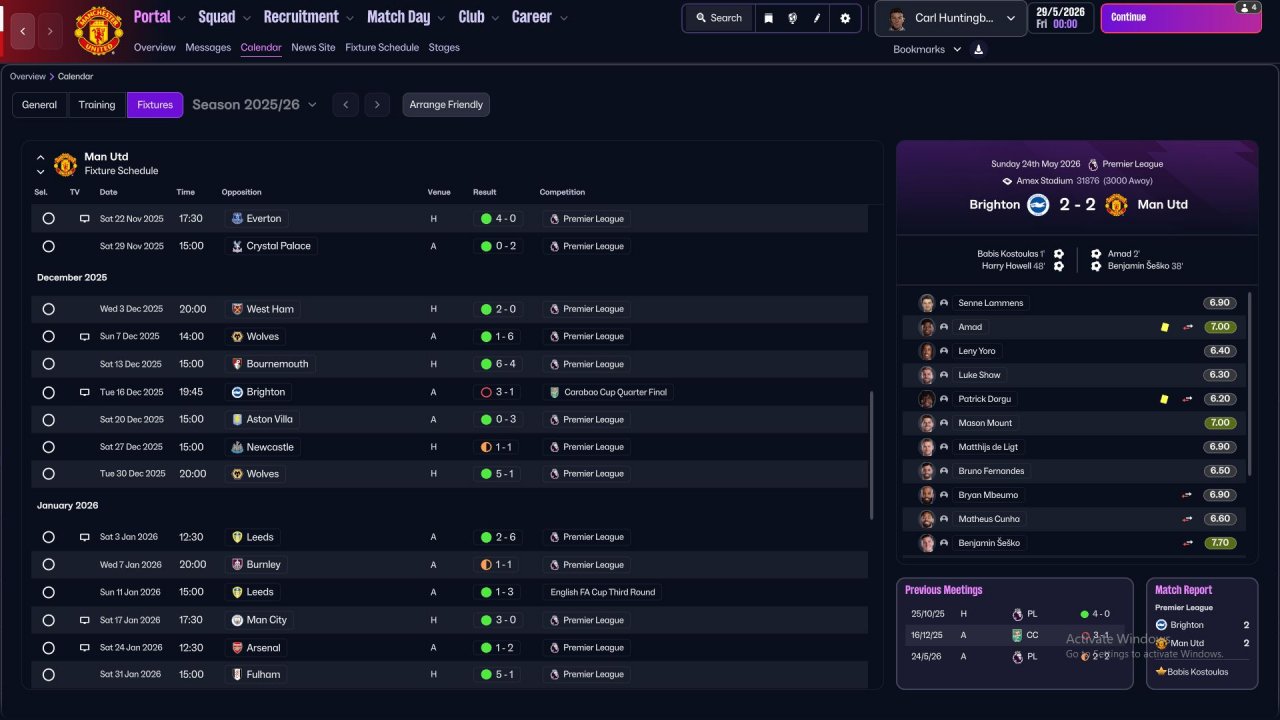Go to the previous season arrow

[345, 105]
